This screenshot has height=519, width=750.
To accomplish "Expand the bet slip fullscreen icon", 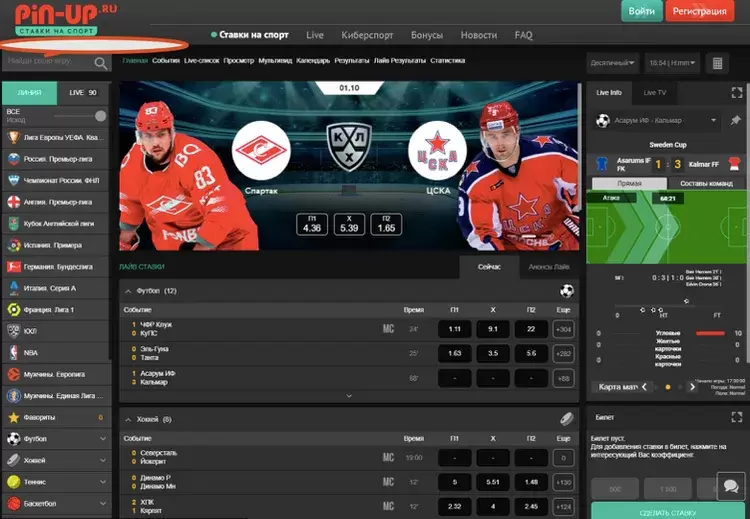I will [737, 417].
